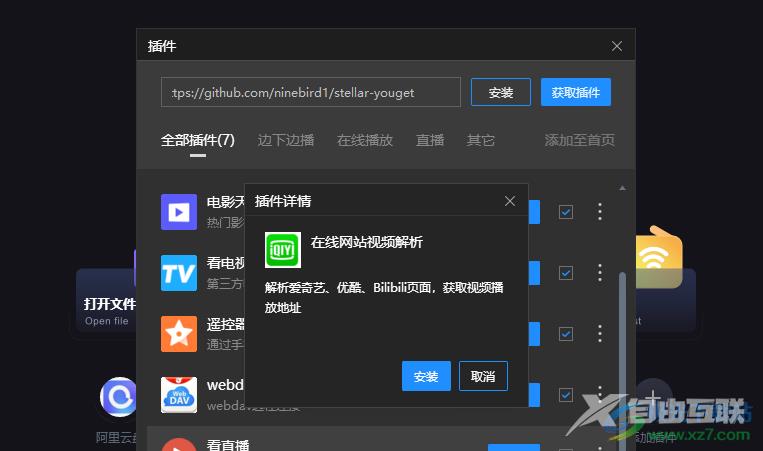This screenshot has height=451, width=763.
Task: Switch to the 边下边播 tab
Action: [x=286, y=140]
